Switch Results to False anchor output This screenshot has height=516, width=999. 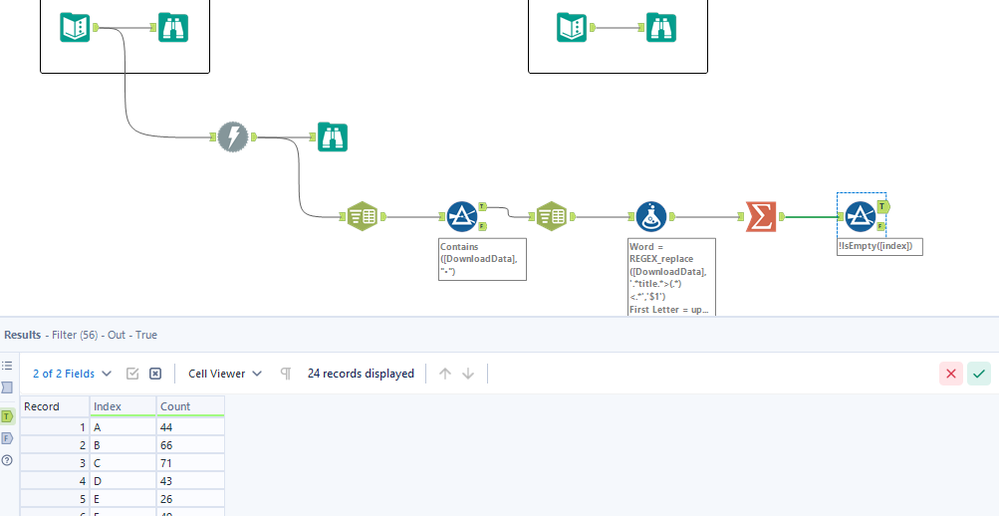click(7, 438)
